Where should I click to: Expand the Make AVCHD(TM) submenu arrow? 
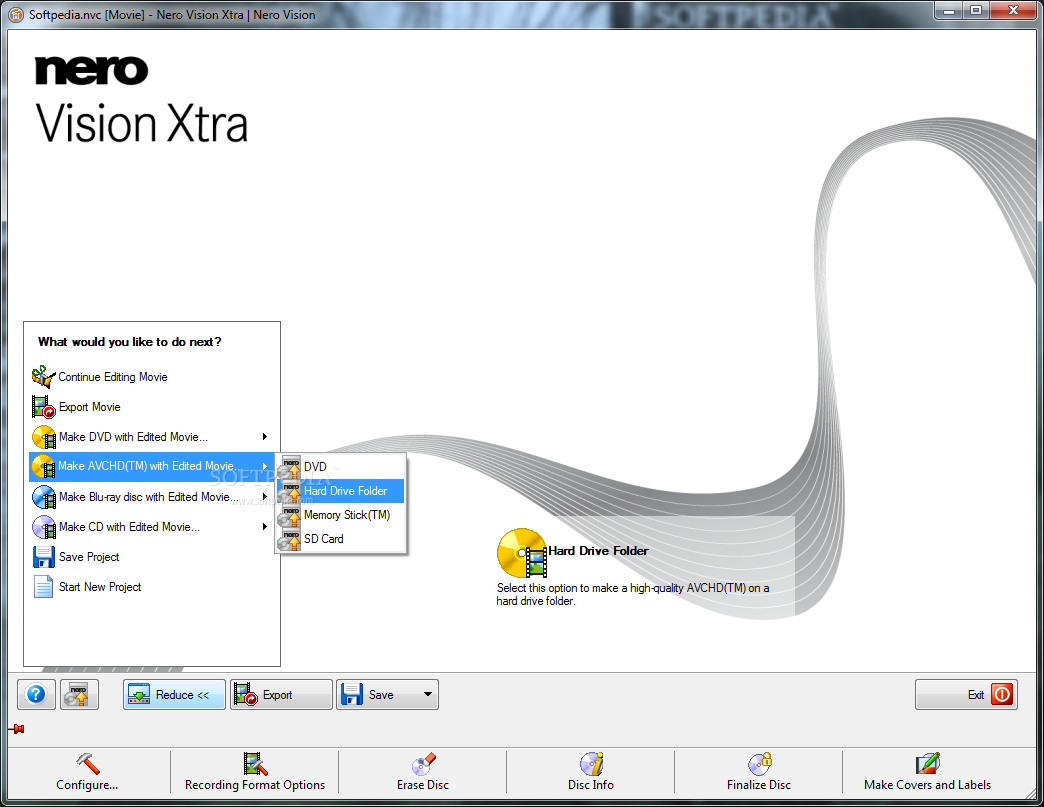click(x=265, y=466)
